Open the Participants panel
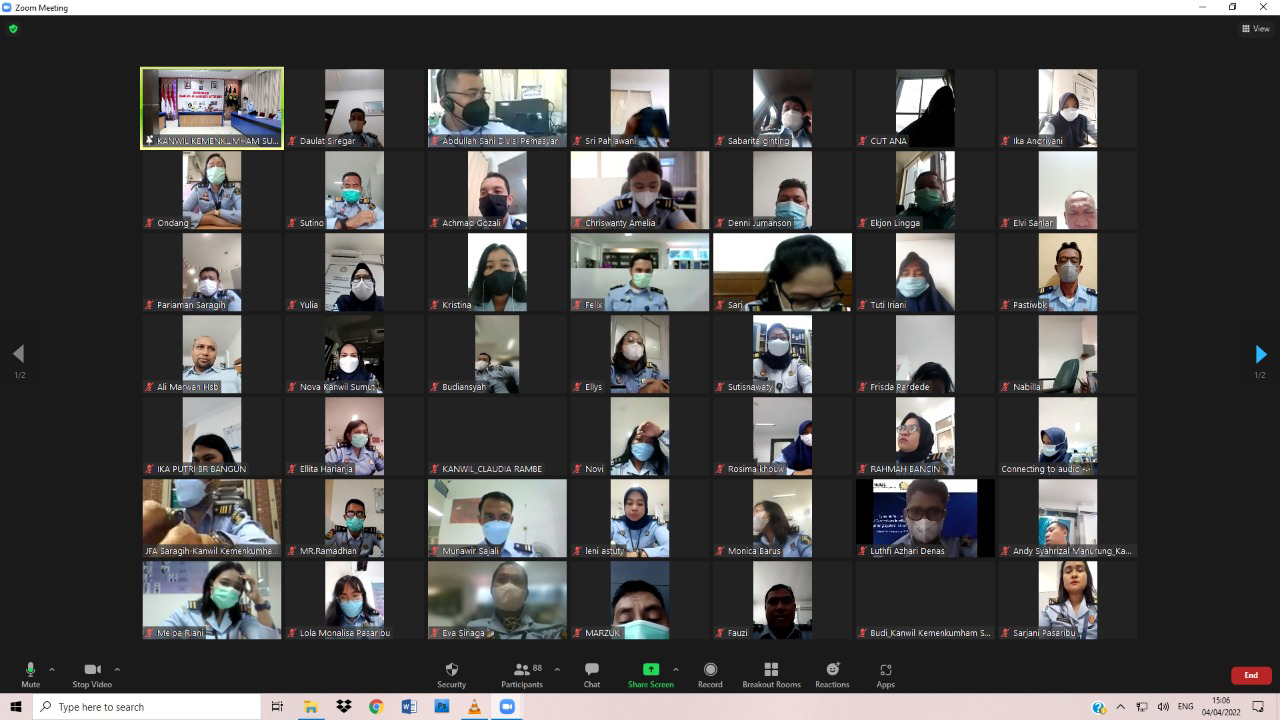This screenshot has width=1280, height=720. point(522,674)
